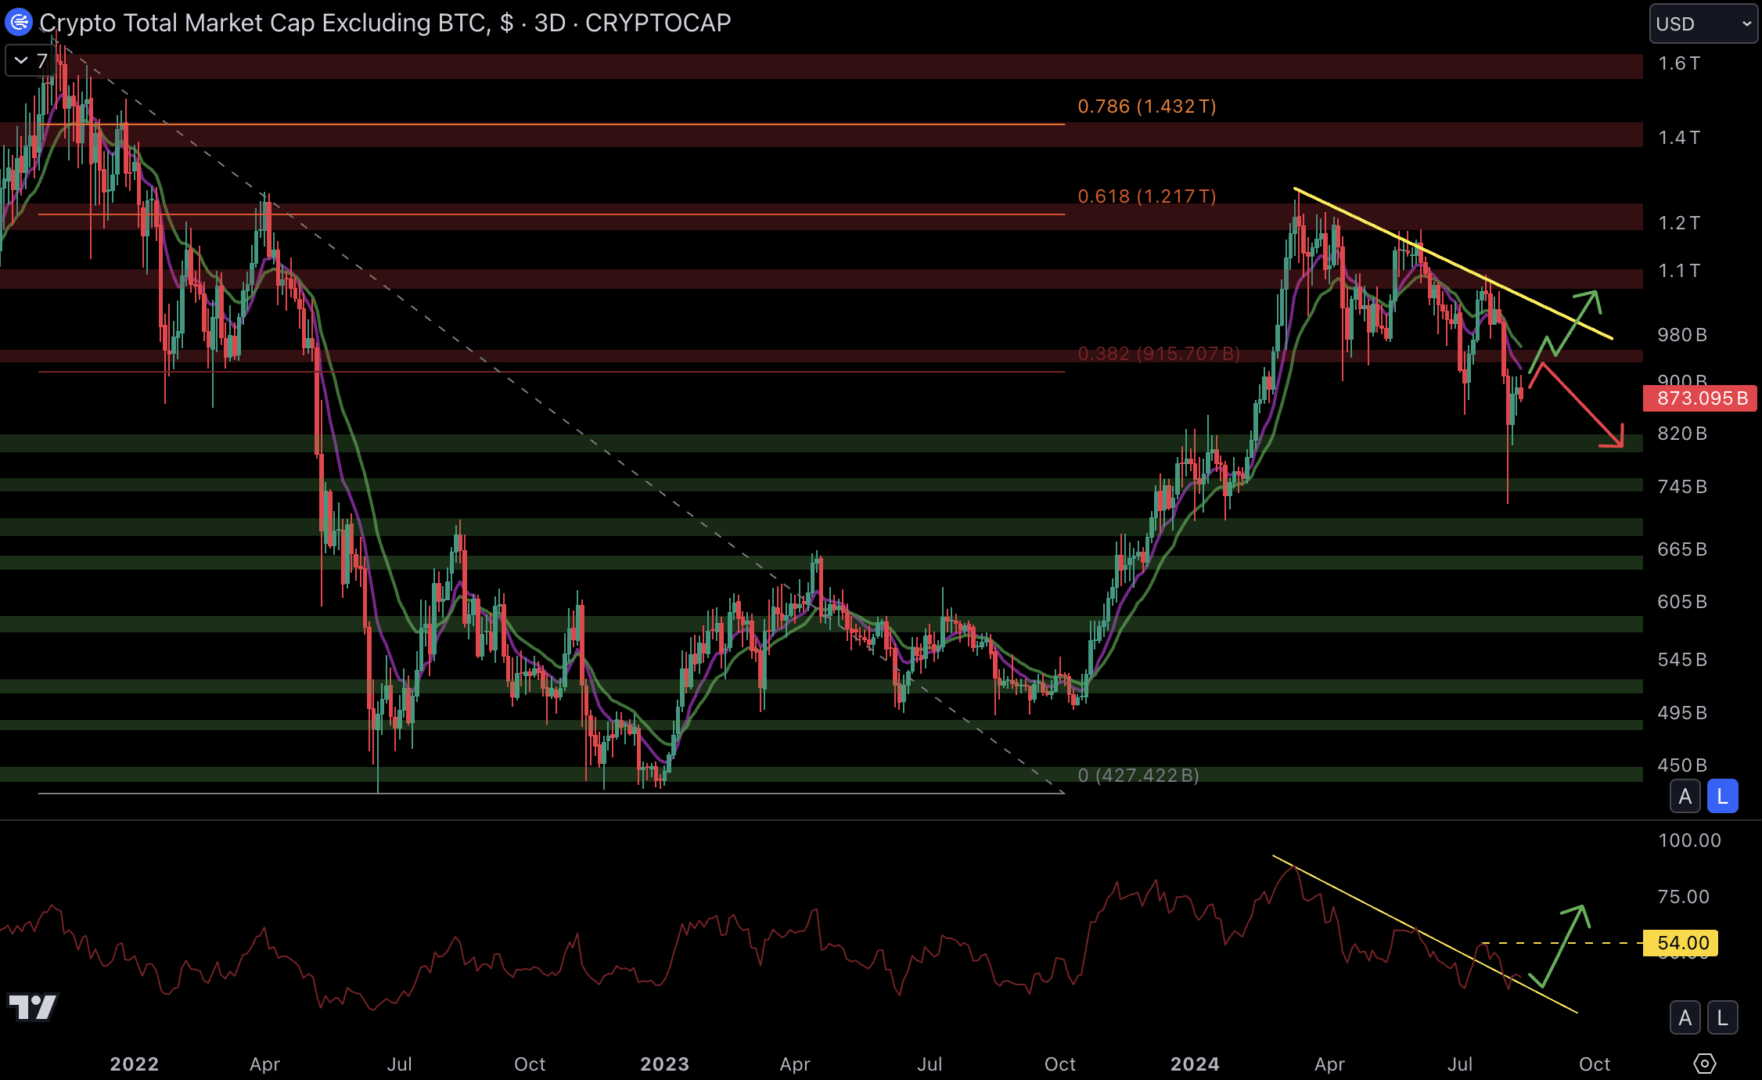Select the 0.786 (1.432 T) Fibonacci label

pyautogui.click(x=1146, y=106)
